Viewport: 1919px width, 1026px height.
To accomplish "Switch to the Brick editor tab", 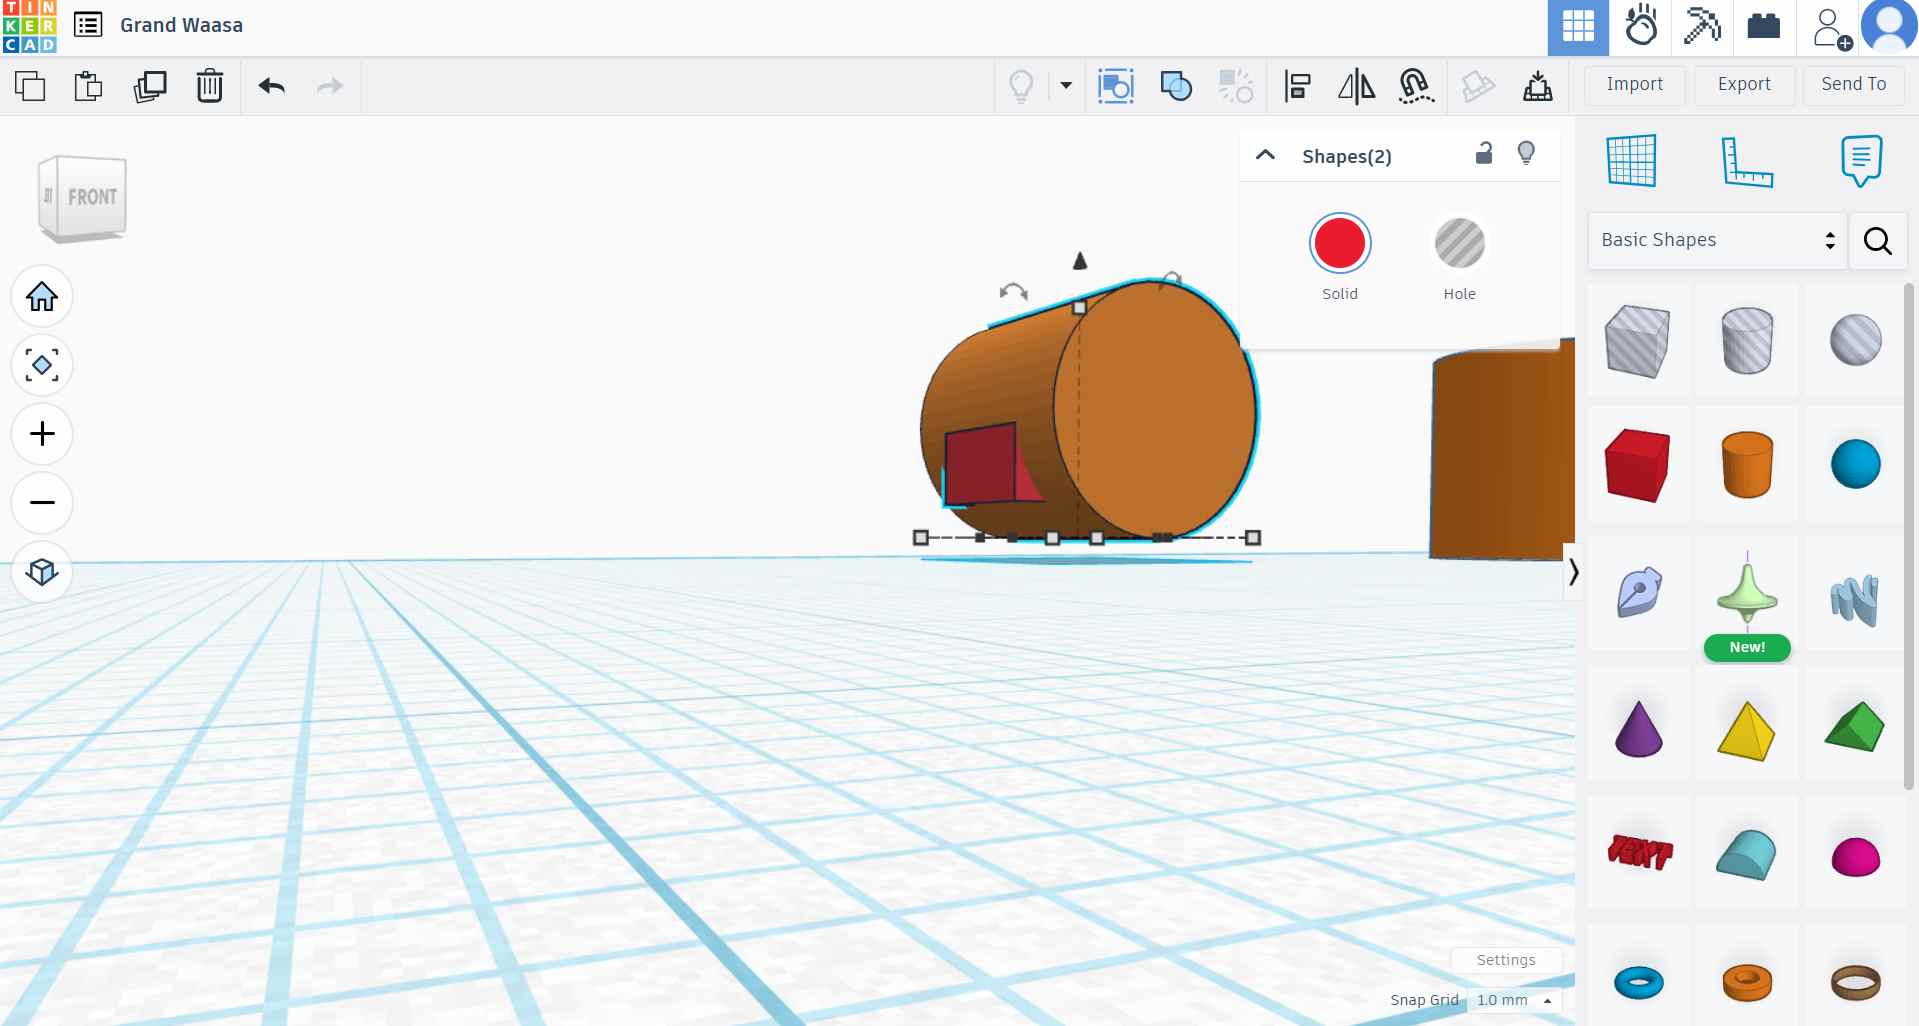I will pos(1763,27).
